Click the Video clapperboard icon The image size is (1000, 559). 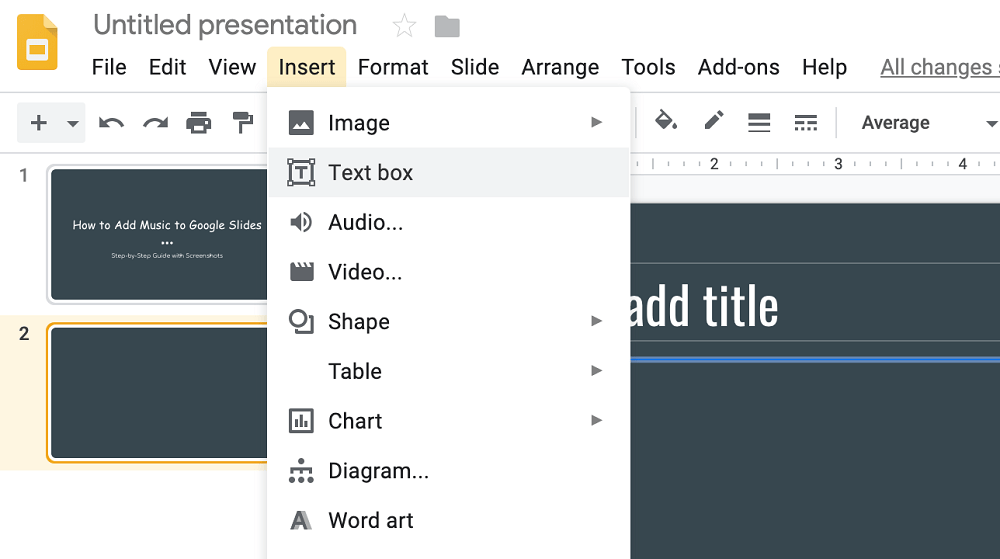301,272
